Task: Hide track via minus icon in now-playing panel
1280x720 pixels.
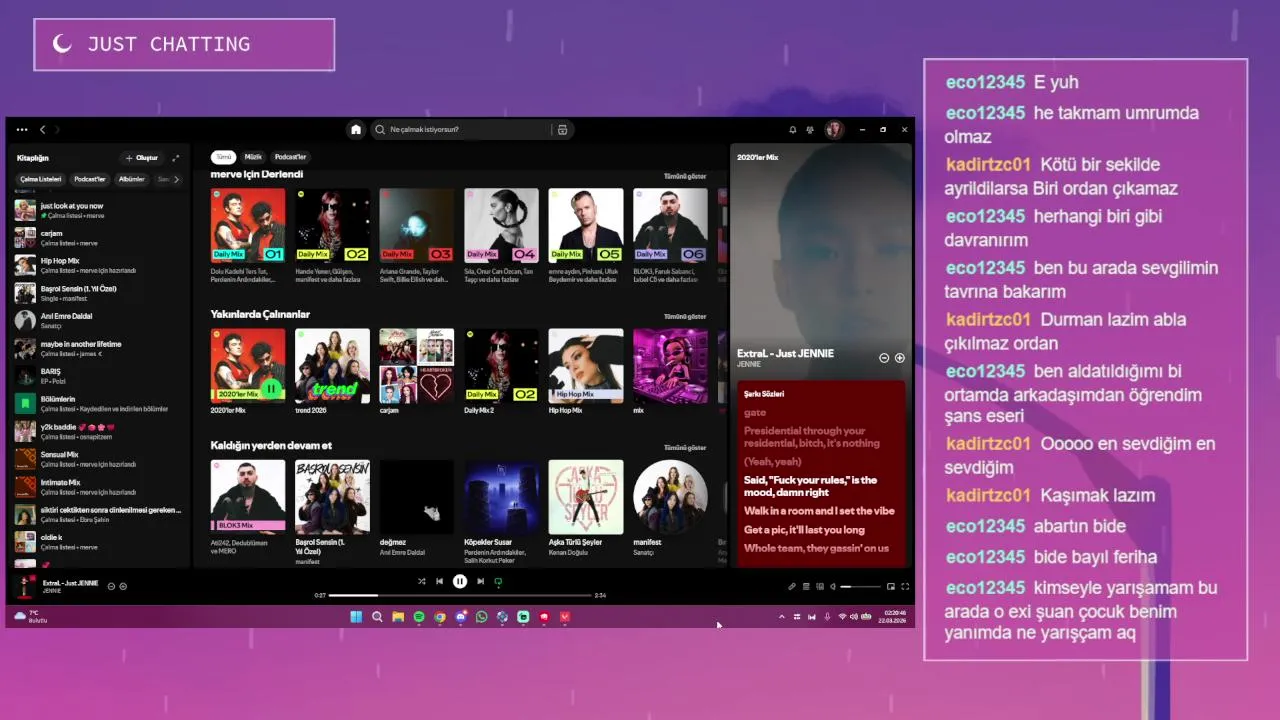Action: 884,358
